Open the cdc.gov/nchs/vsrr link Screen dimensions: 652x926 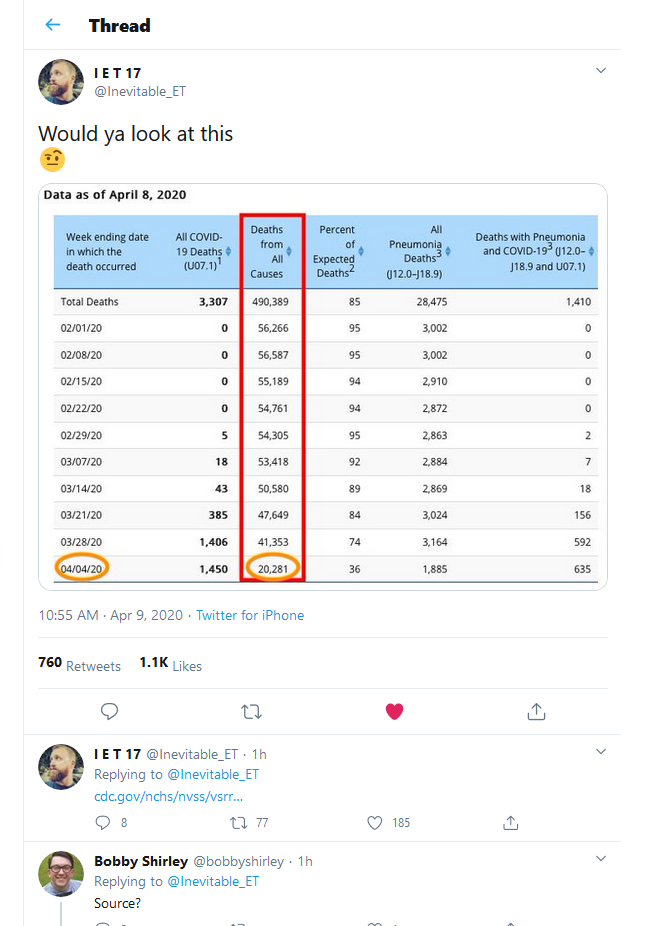[169, 796]
